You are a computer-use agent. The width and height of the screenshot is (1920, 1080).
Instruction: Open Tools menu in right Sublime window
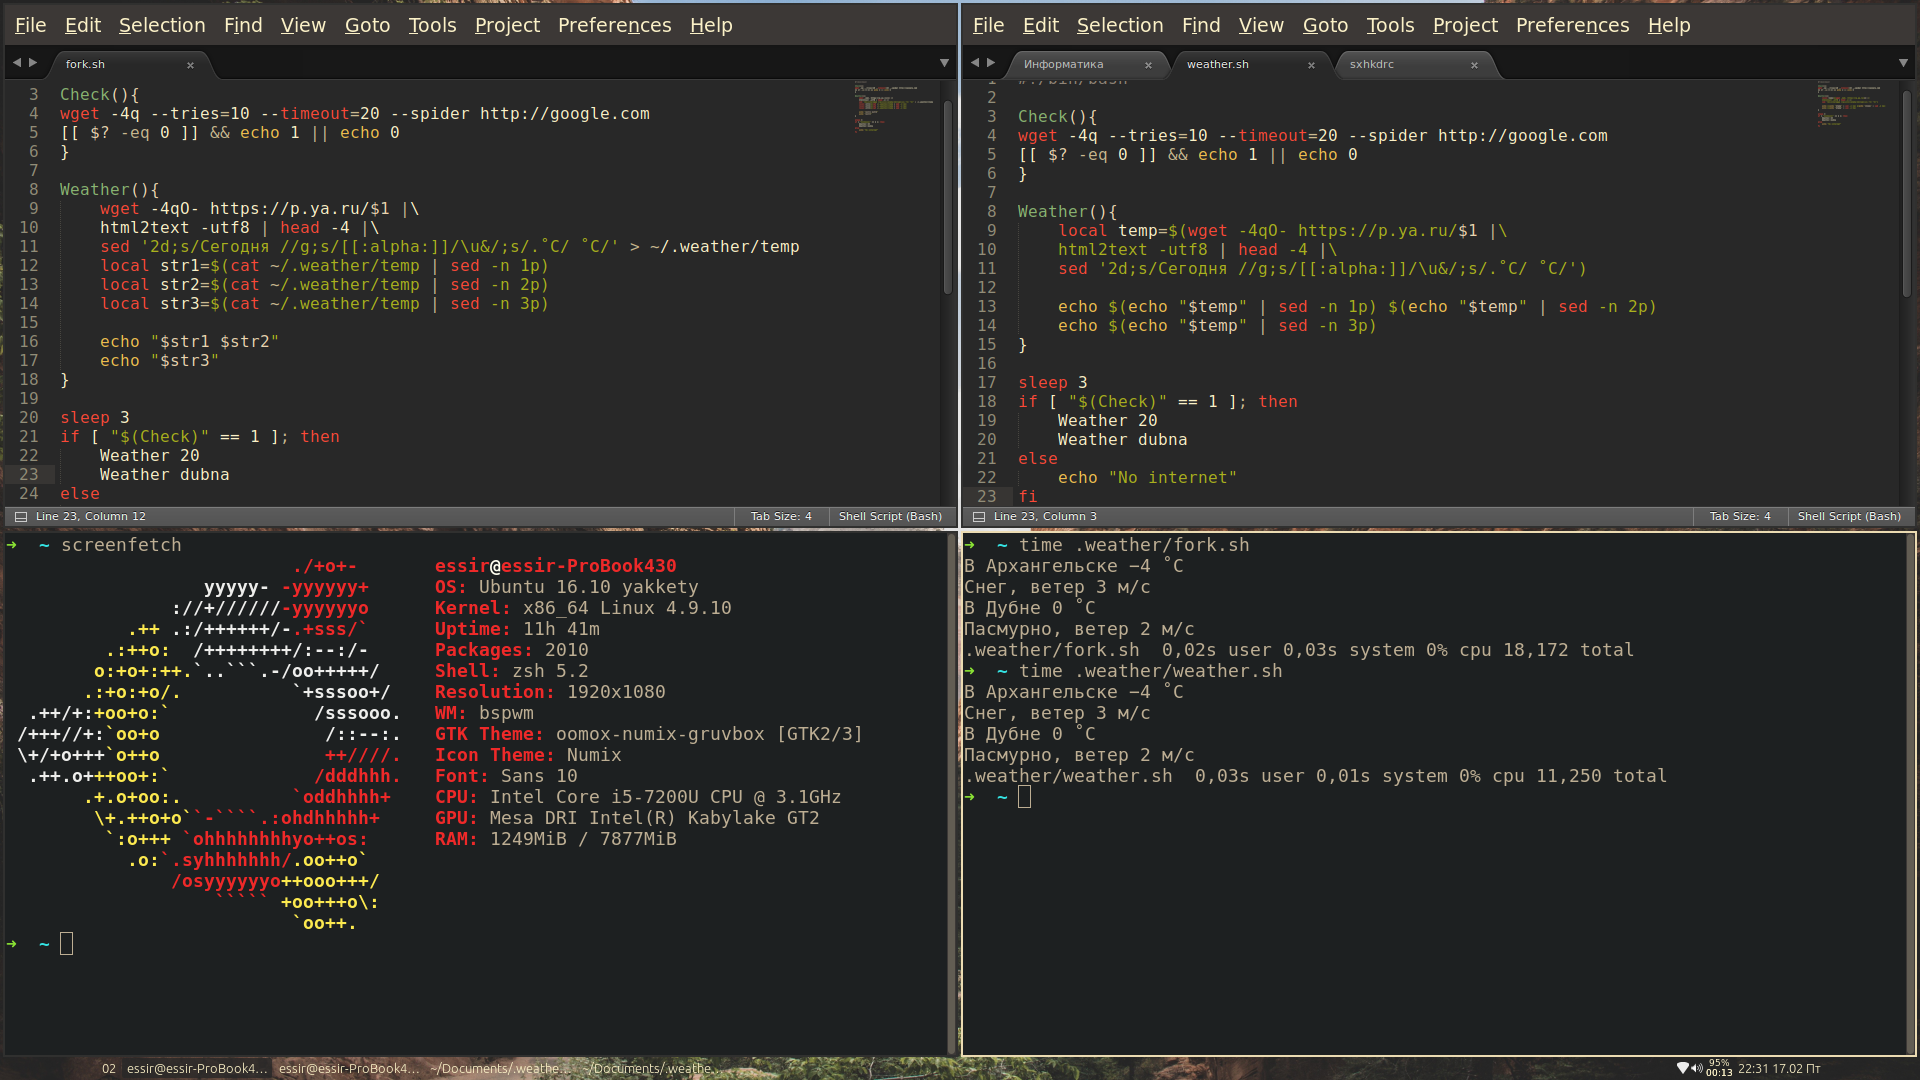[1390, 25]
